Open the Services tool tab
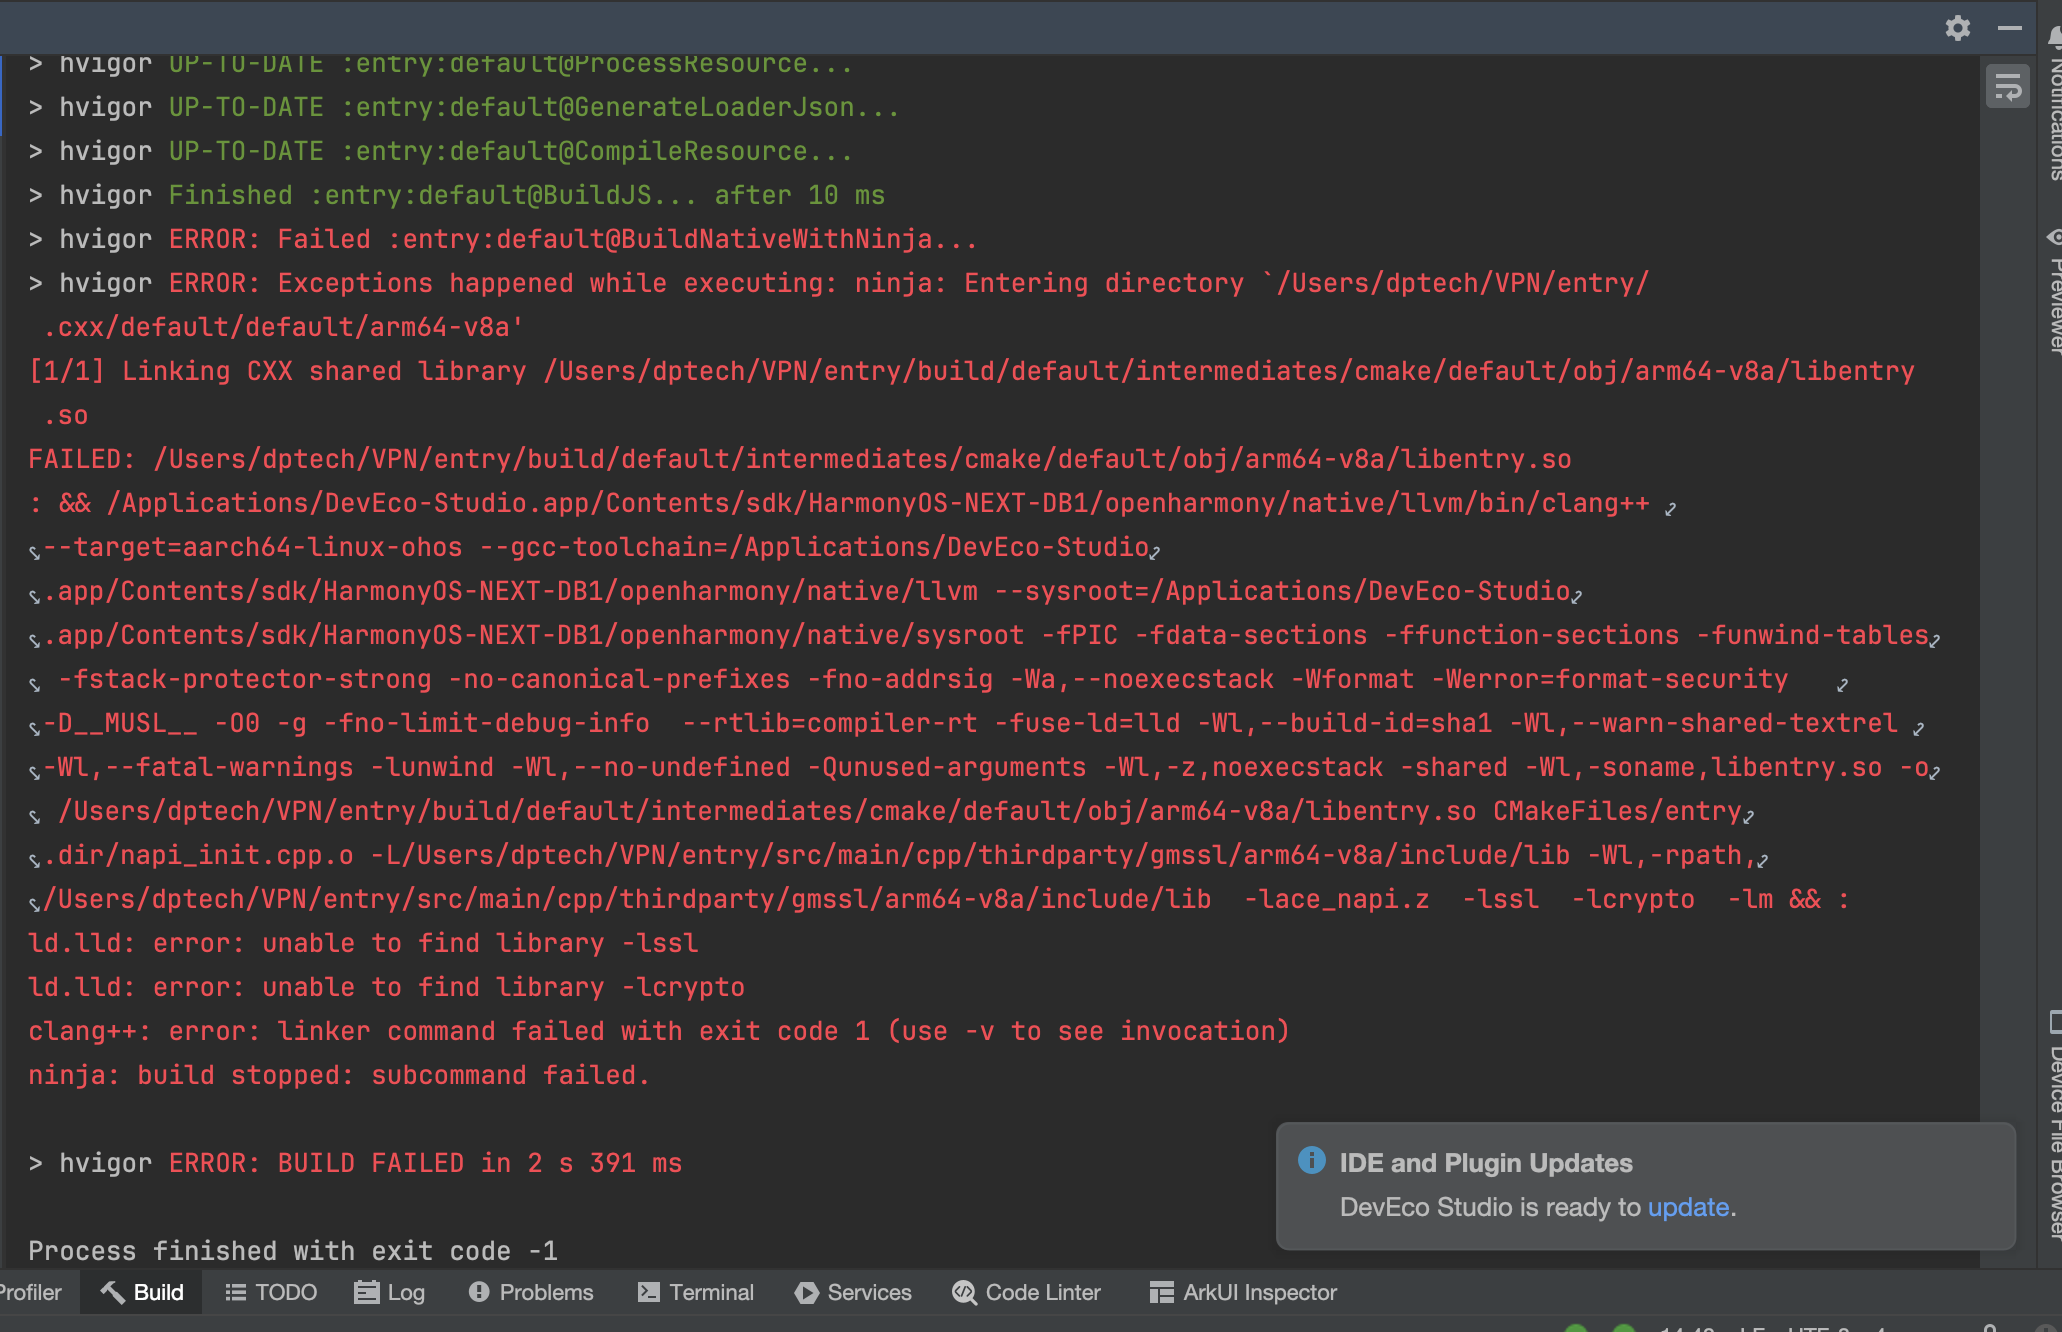The width and height of the screenshot is (2062, 1332). click(x=854, y=1292)
